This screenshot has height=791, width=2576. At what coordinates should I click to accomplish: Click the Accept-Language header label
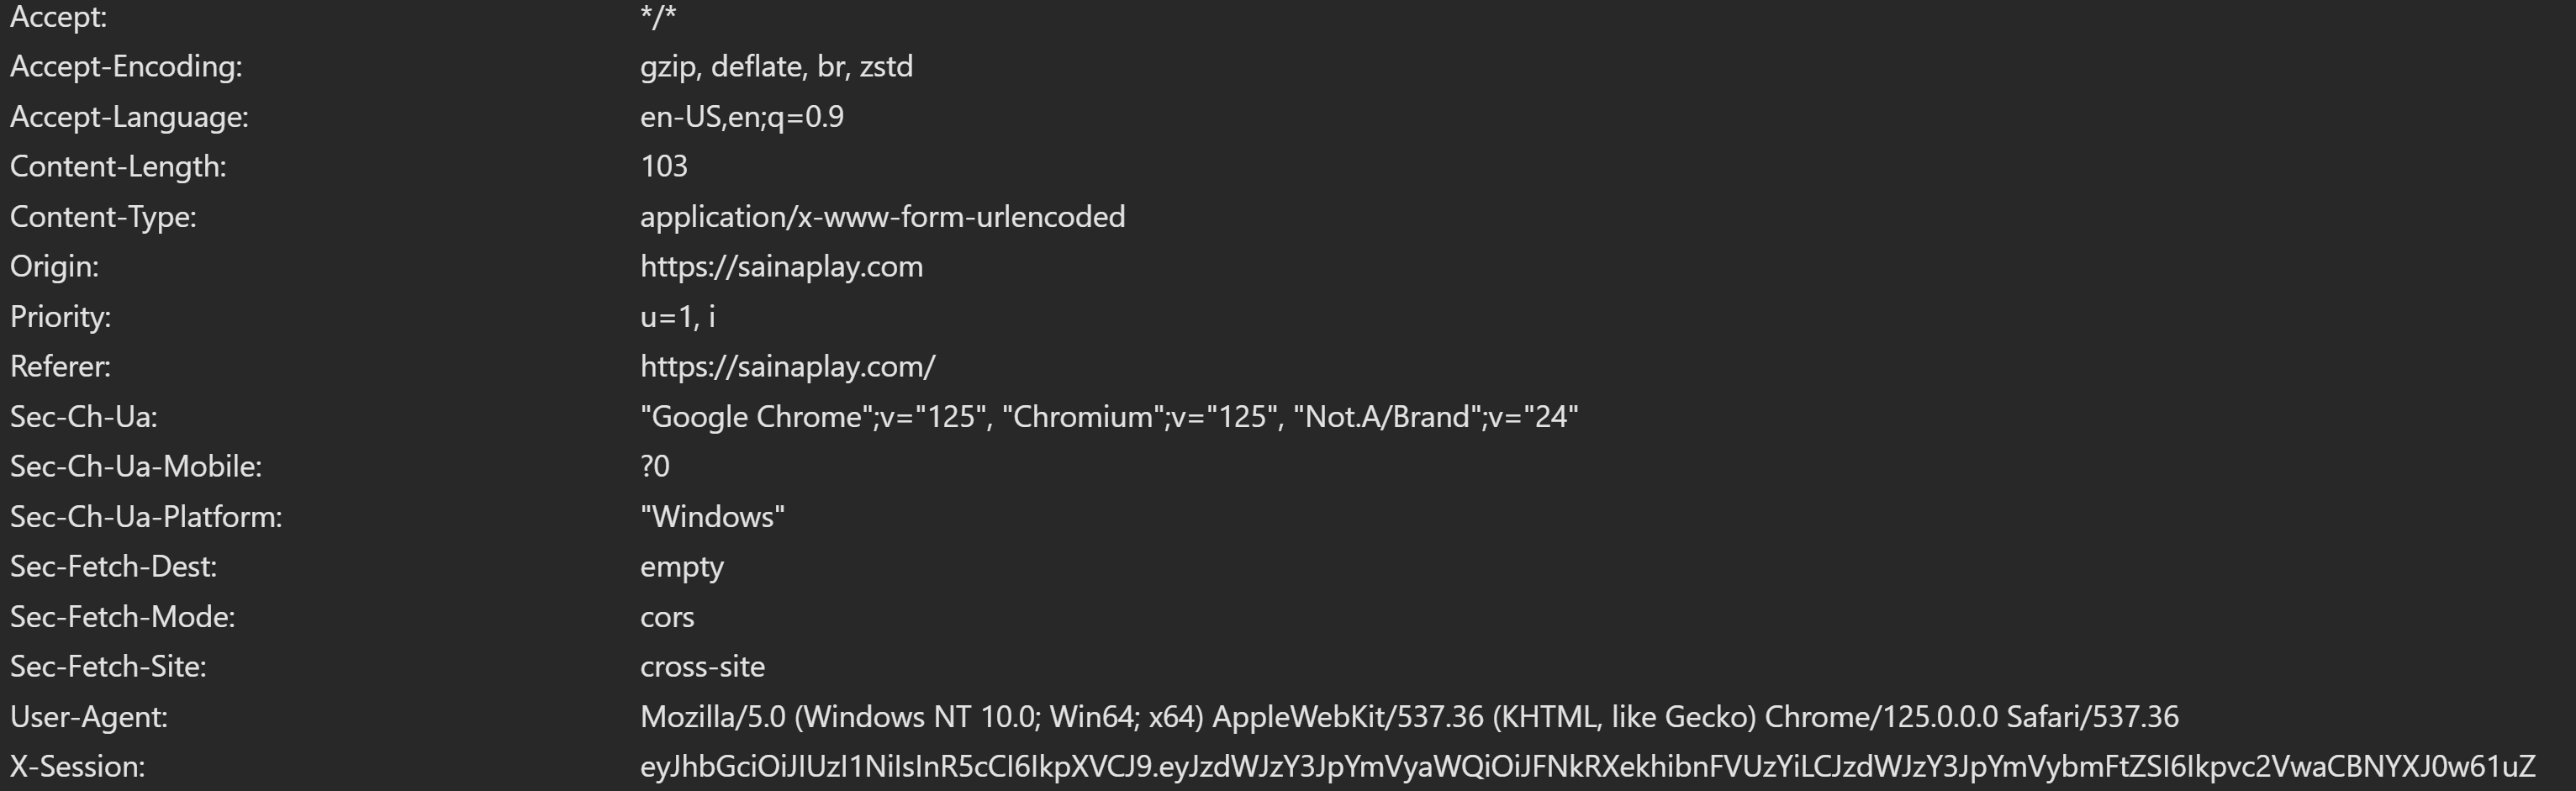tap(129, 117)
